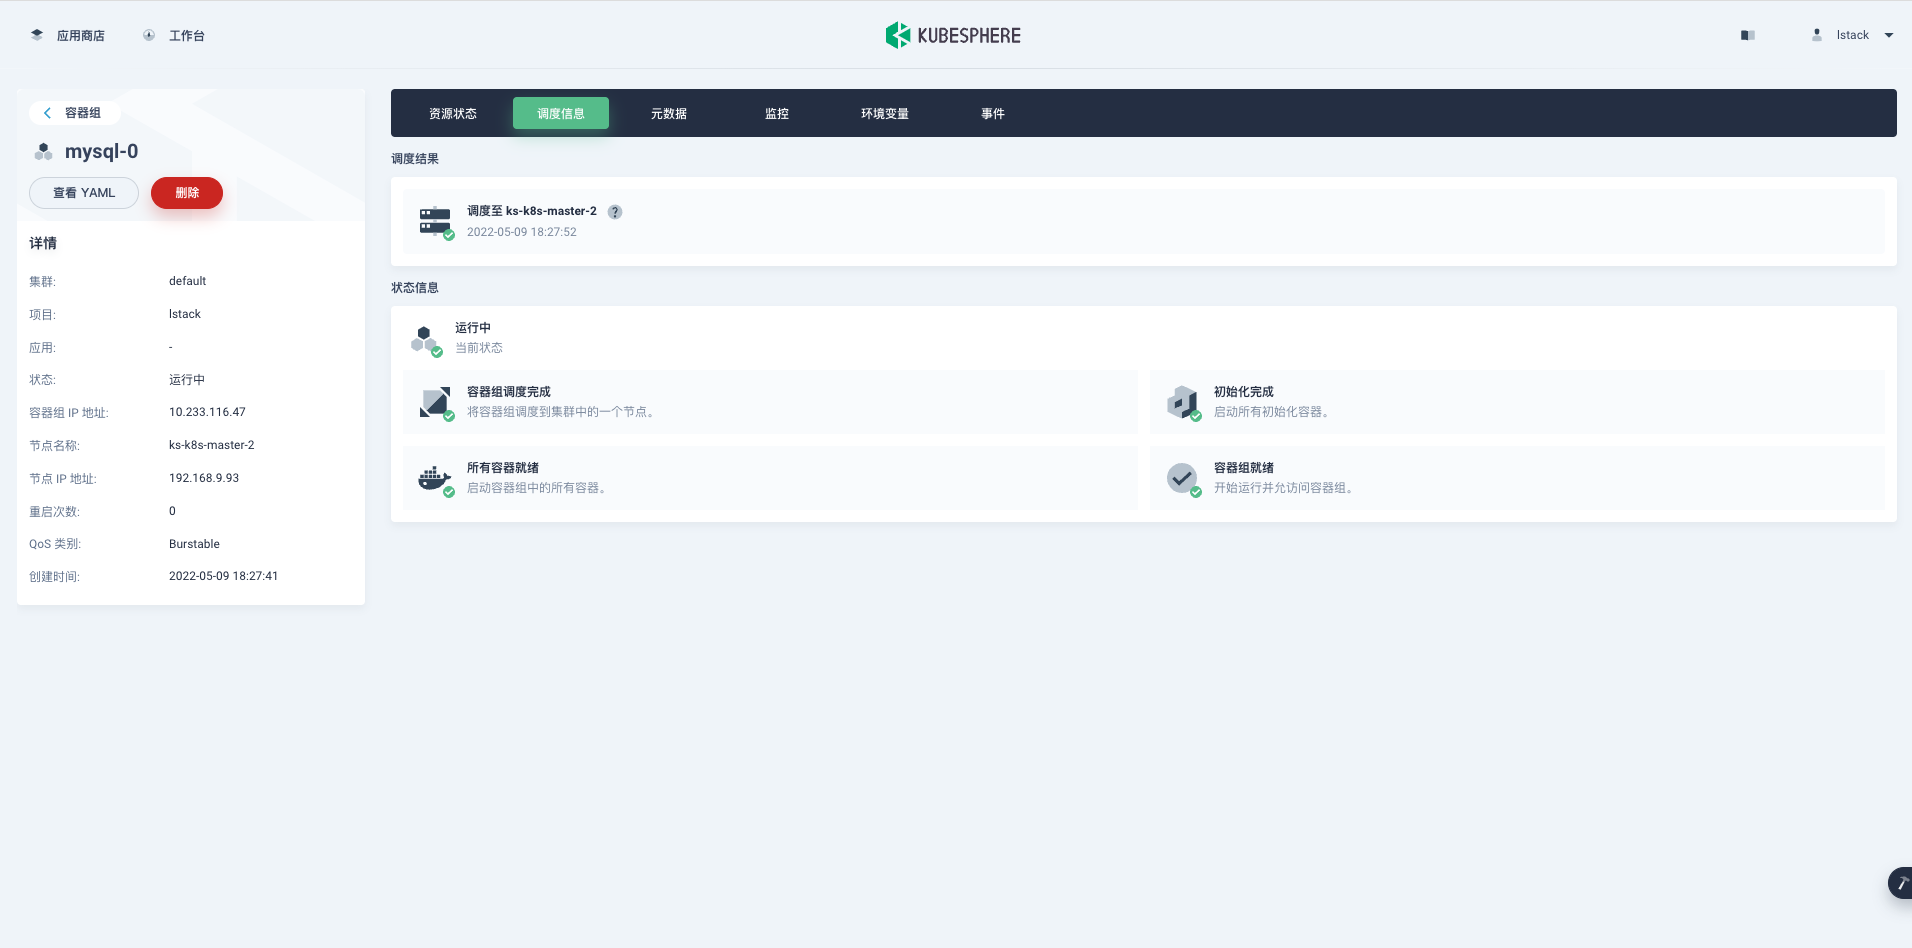This screenshot has width=1912, height=948.
Task: Click the 初始化完成 status icon
Action: click(1183, 402)
